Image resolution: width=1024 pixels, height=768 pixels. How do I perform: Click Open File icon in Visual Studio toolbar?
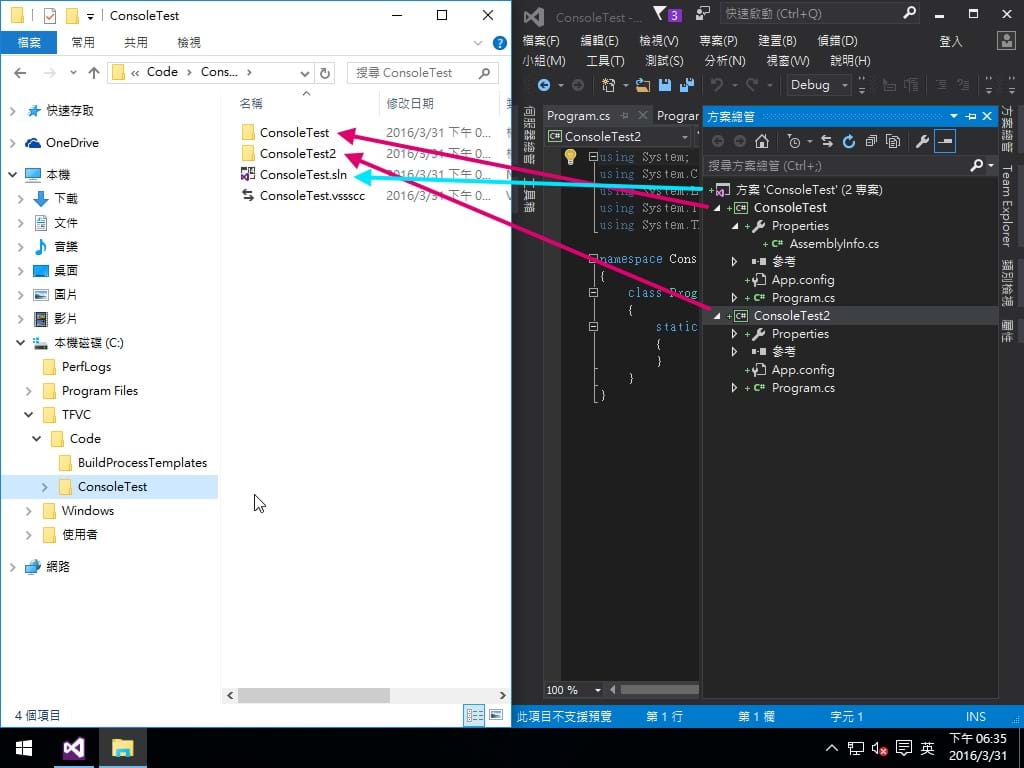643,85
